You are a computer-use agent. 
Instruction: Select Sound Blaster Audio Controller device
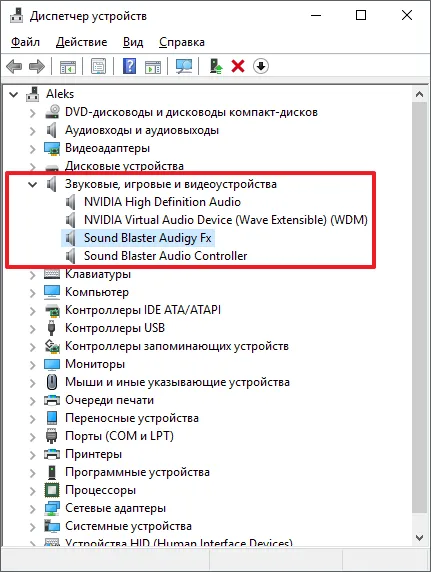pos(165,256)
